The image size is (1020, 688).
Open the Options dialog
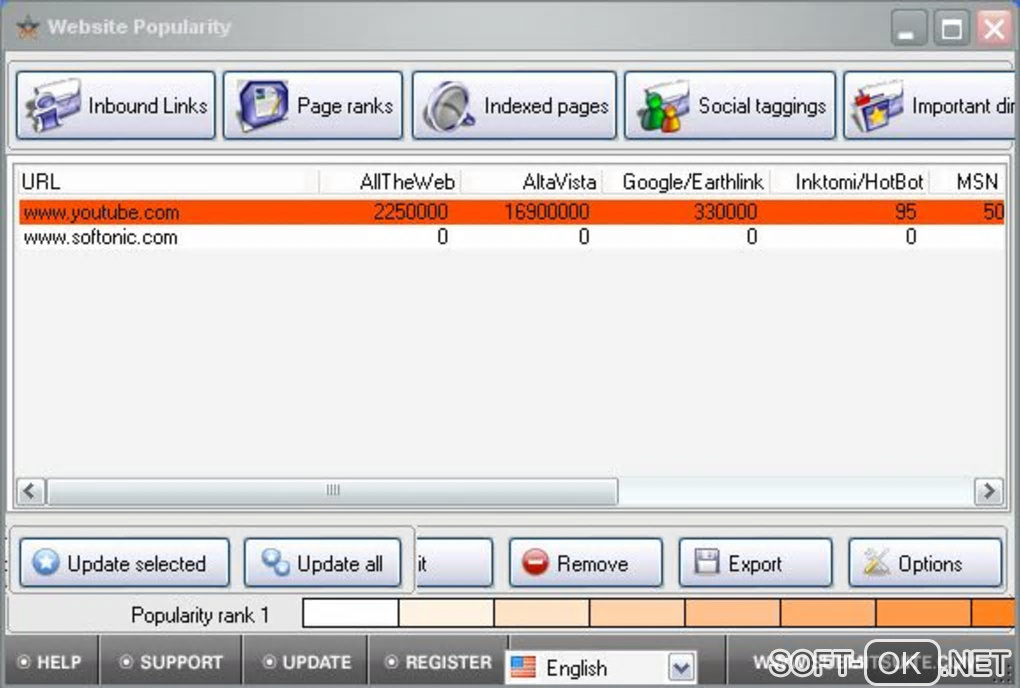tap(925, 563)
